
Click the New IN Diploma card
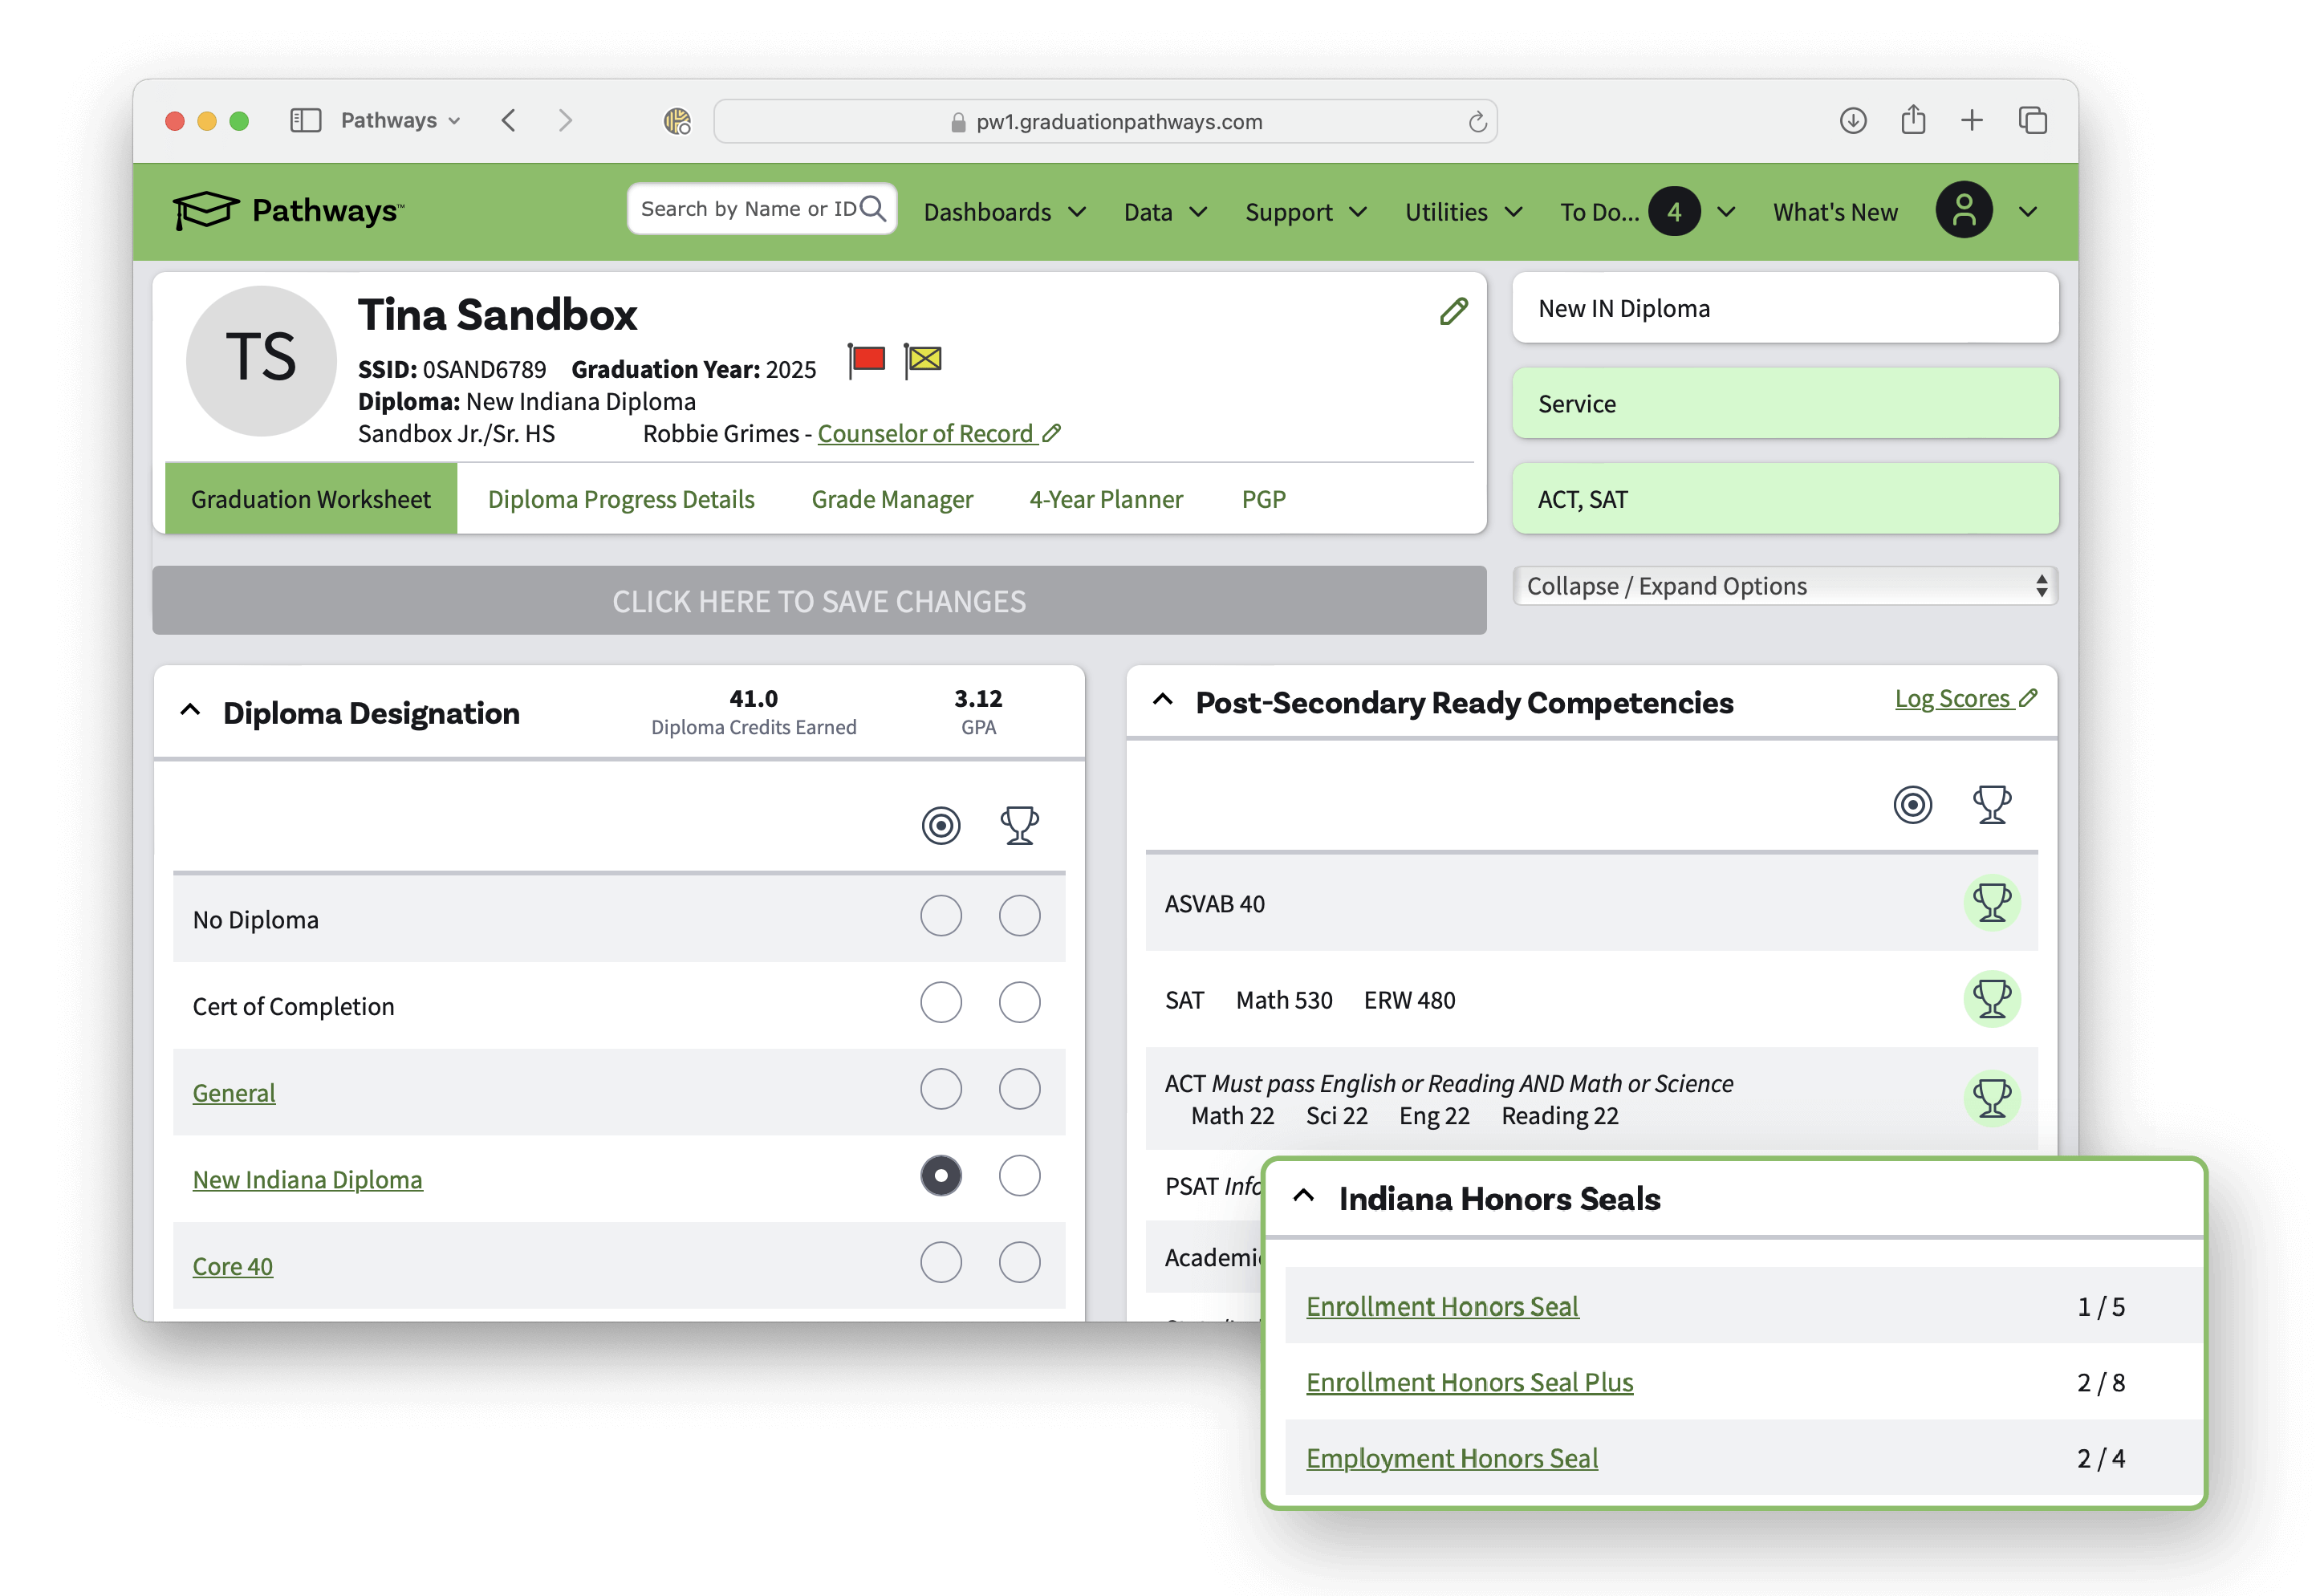[1785, 308]
